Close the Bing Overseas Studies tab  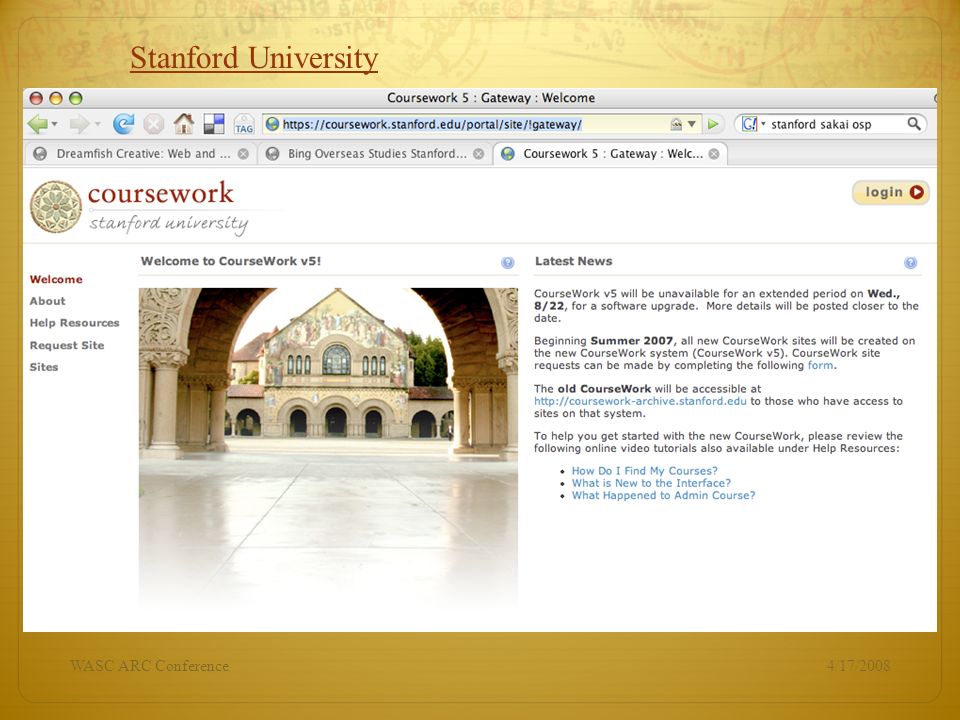479,154
